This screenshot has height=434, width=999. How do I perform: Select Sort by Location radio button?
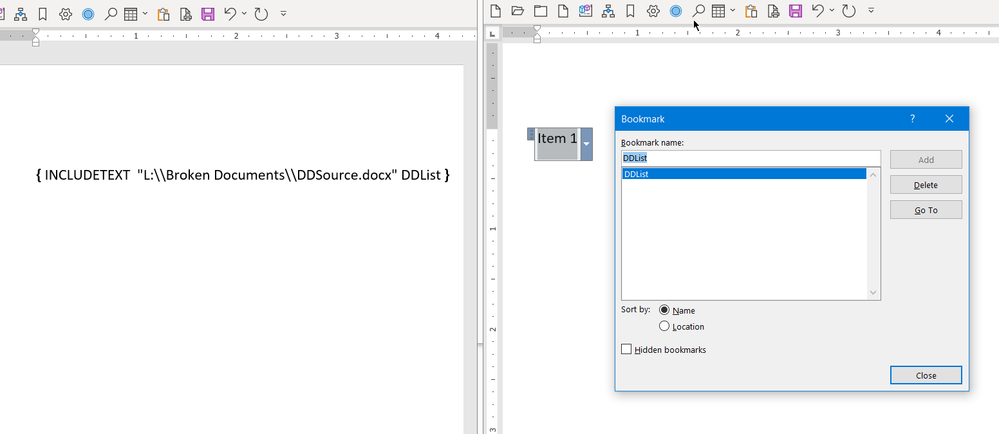(x=665, y=326)
